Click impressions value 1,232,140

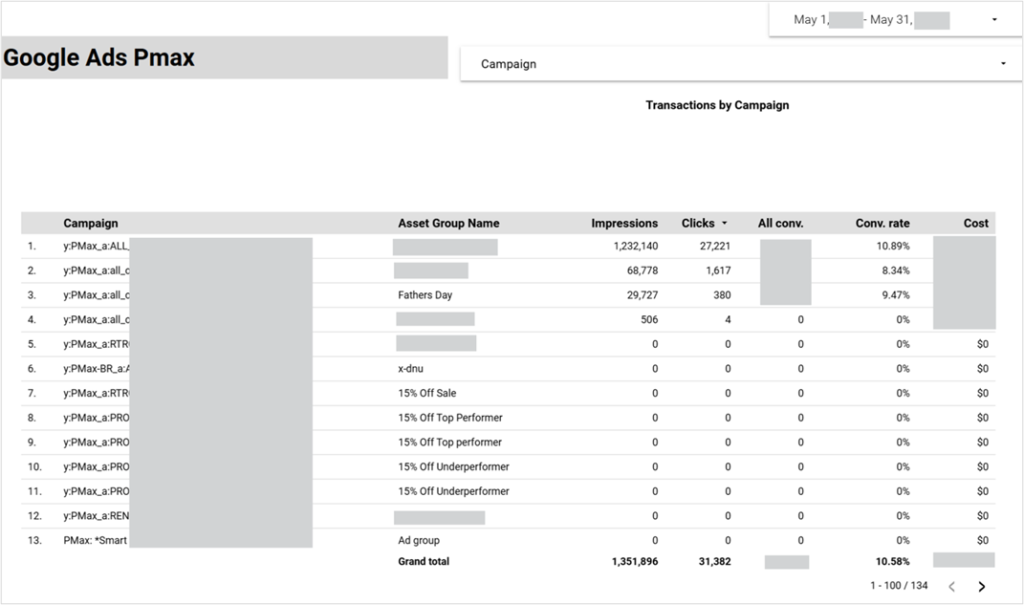[x=635, y=246]
